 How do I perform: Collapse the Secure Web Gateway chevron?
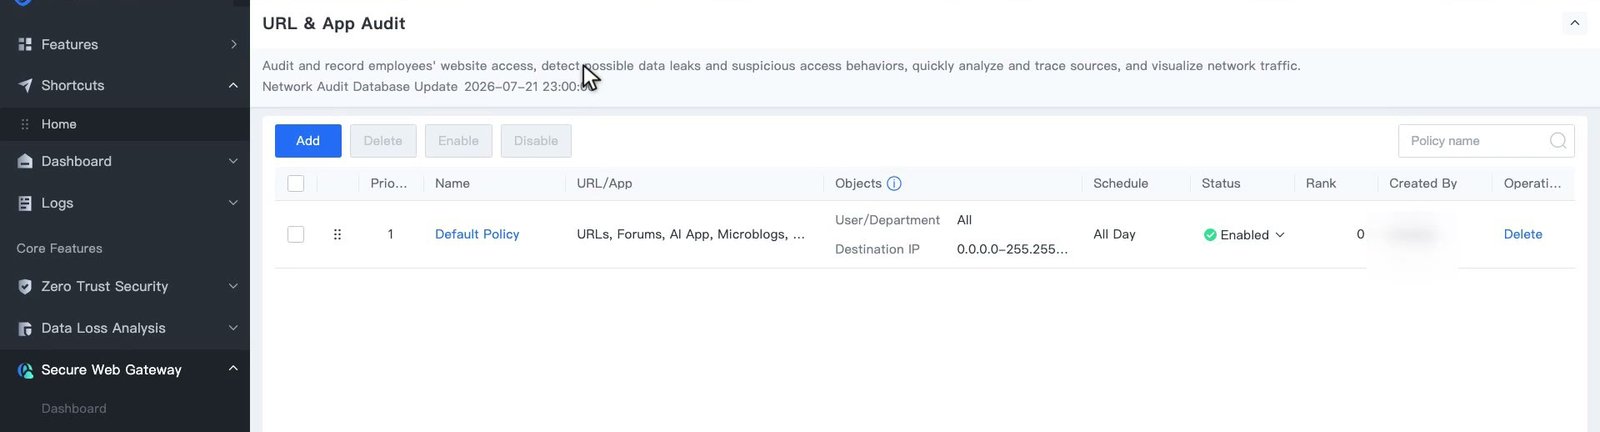coord(233,369)
